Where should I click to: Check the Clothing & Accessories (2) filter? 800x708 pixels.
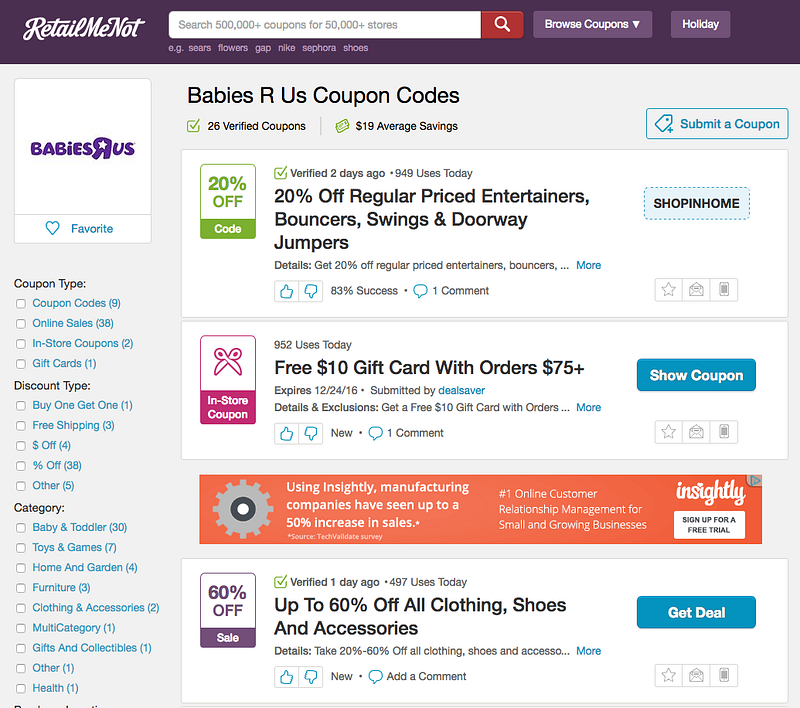coord(21,608)
